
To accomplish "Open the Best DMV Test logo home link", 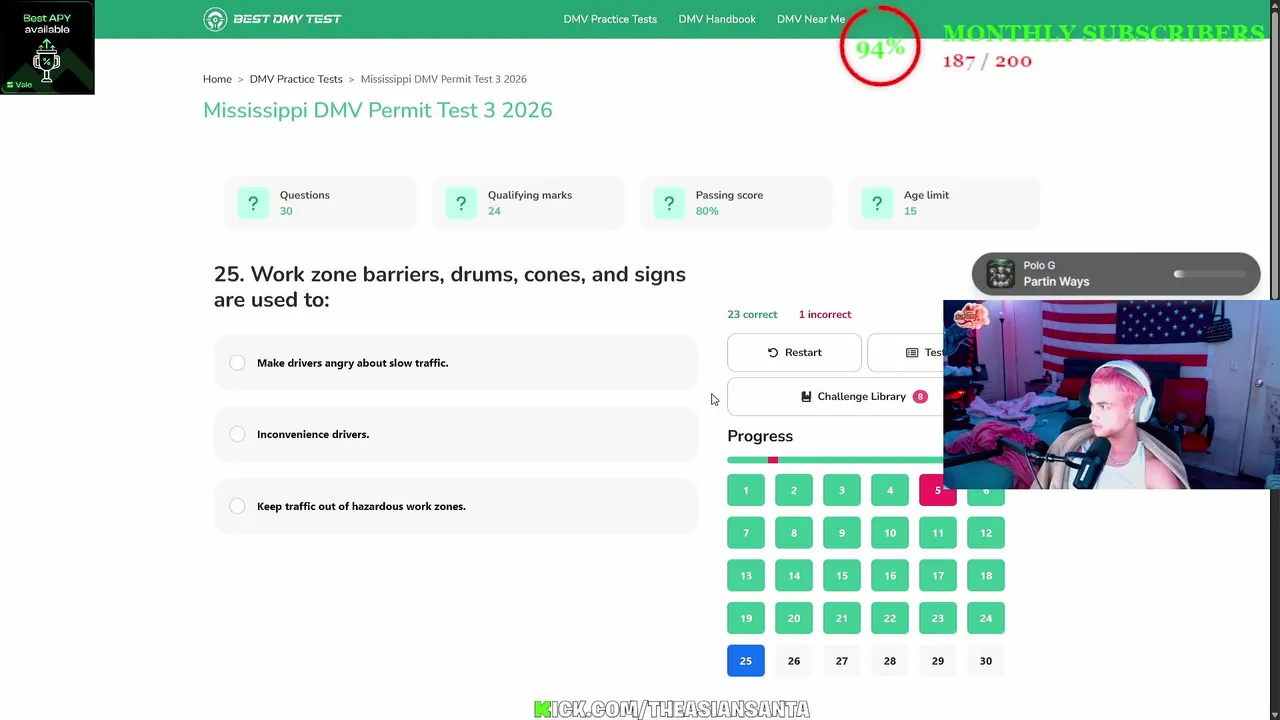I will click(x=272, y=19).
